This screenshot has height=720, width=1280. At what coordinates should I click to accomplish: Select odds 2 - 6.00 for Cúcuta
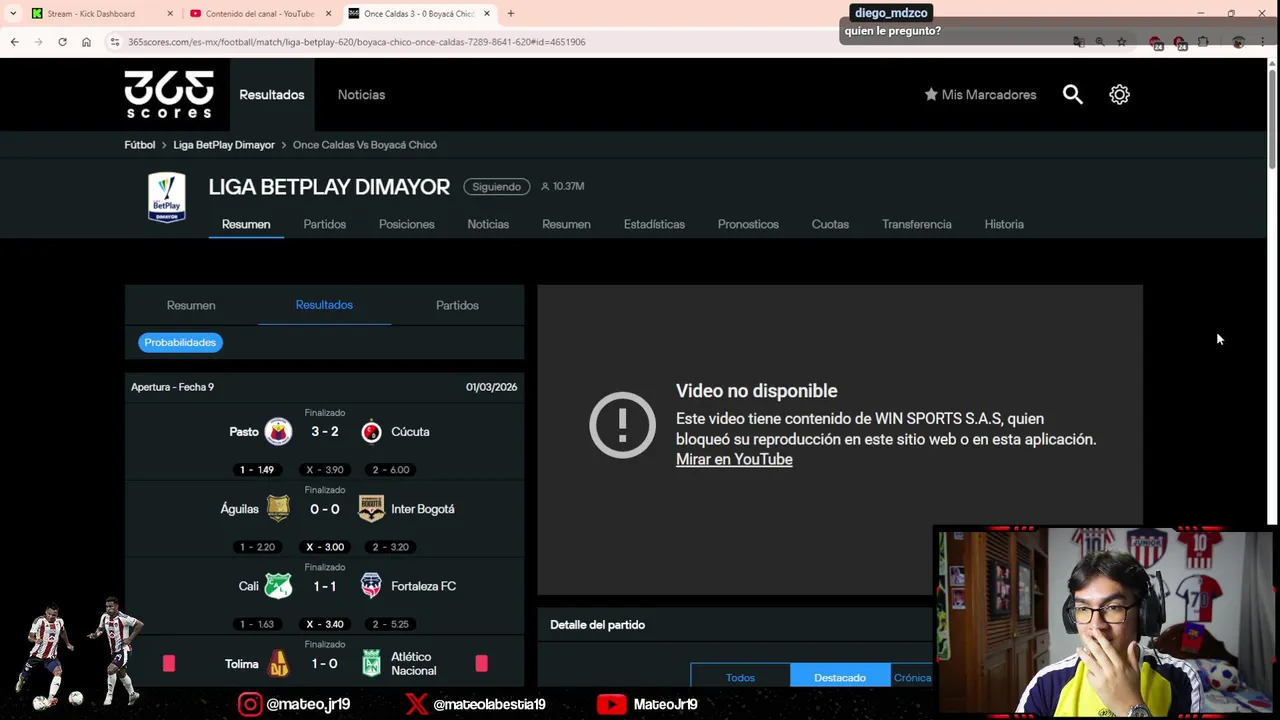tap(391, 470)
